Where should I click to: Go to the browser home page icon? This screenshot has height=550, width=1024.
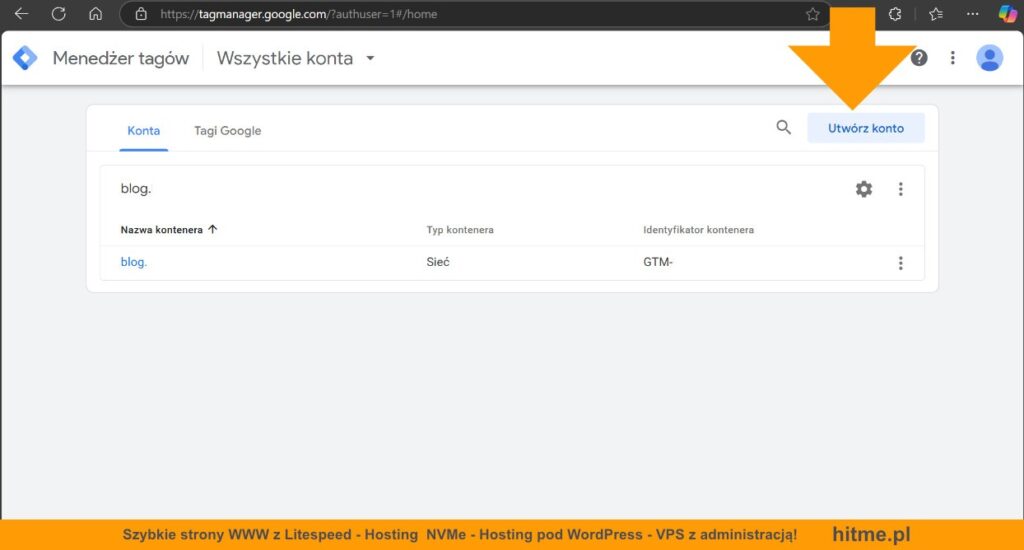tap(95, 14)
